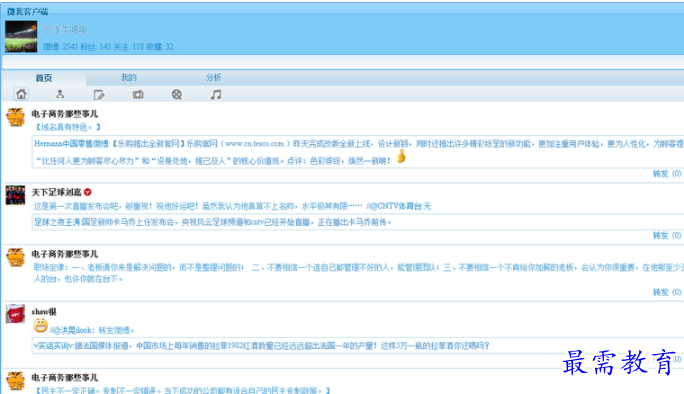
Task: Open the show很 author name
Action: point(44,312)
